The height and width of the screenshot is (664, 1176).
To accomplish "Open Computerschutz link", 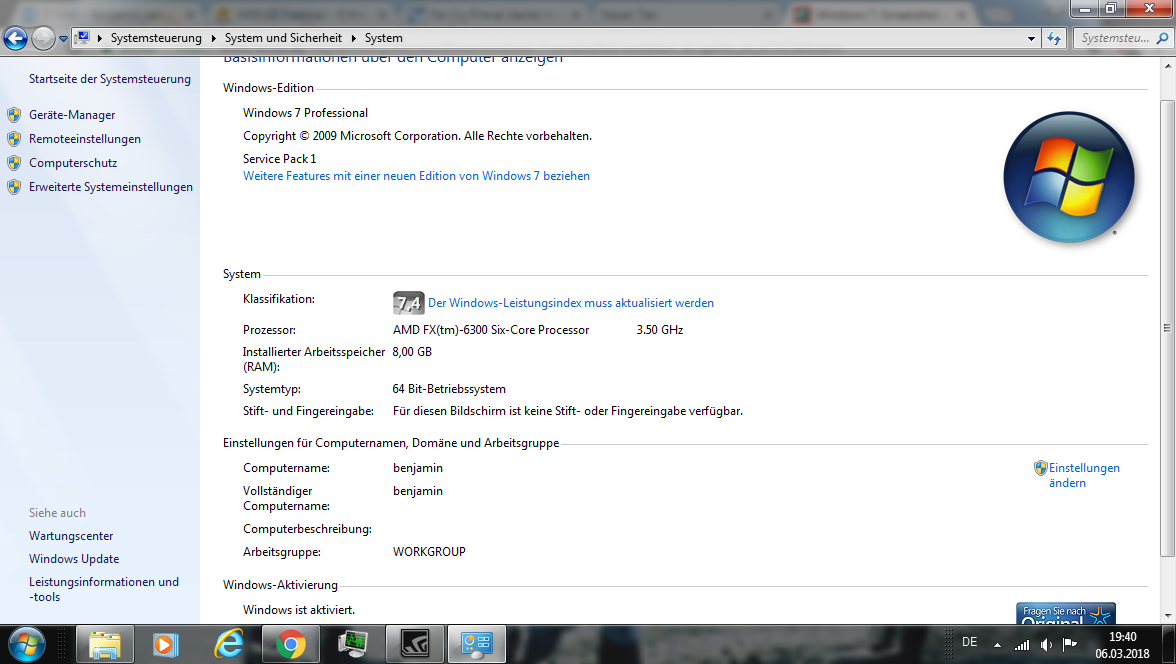I will point(73,163).
